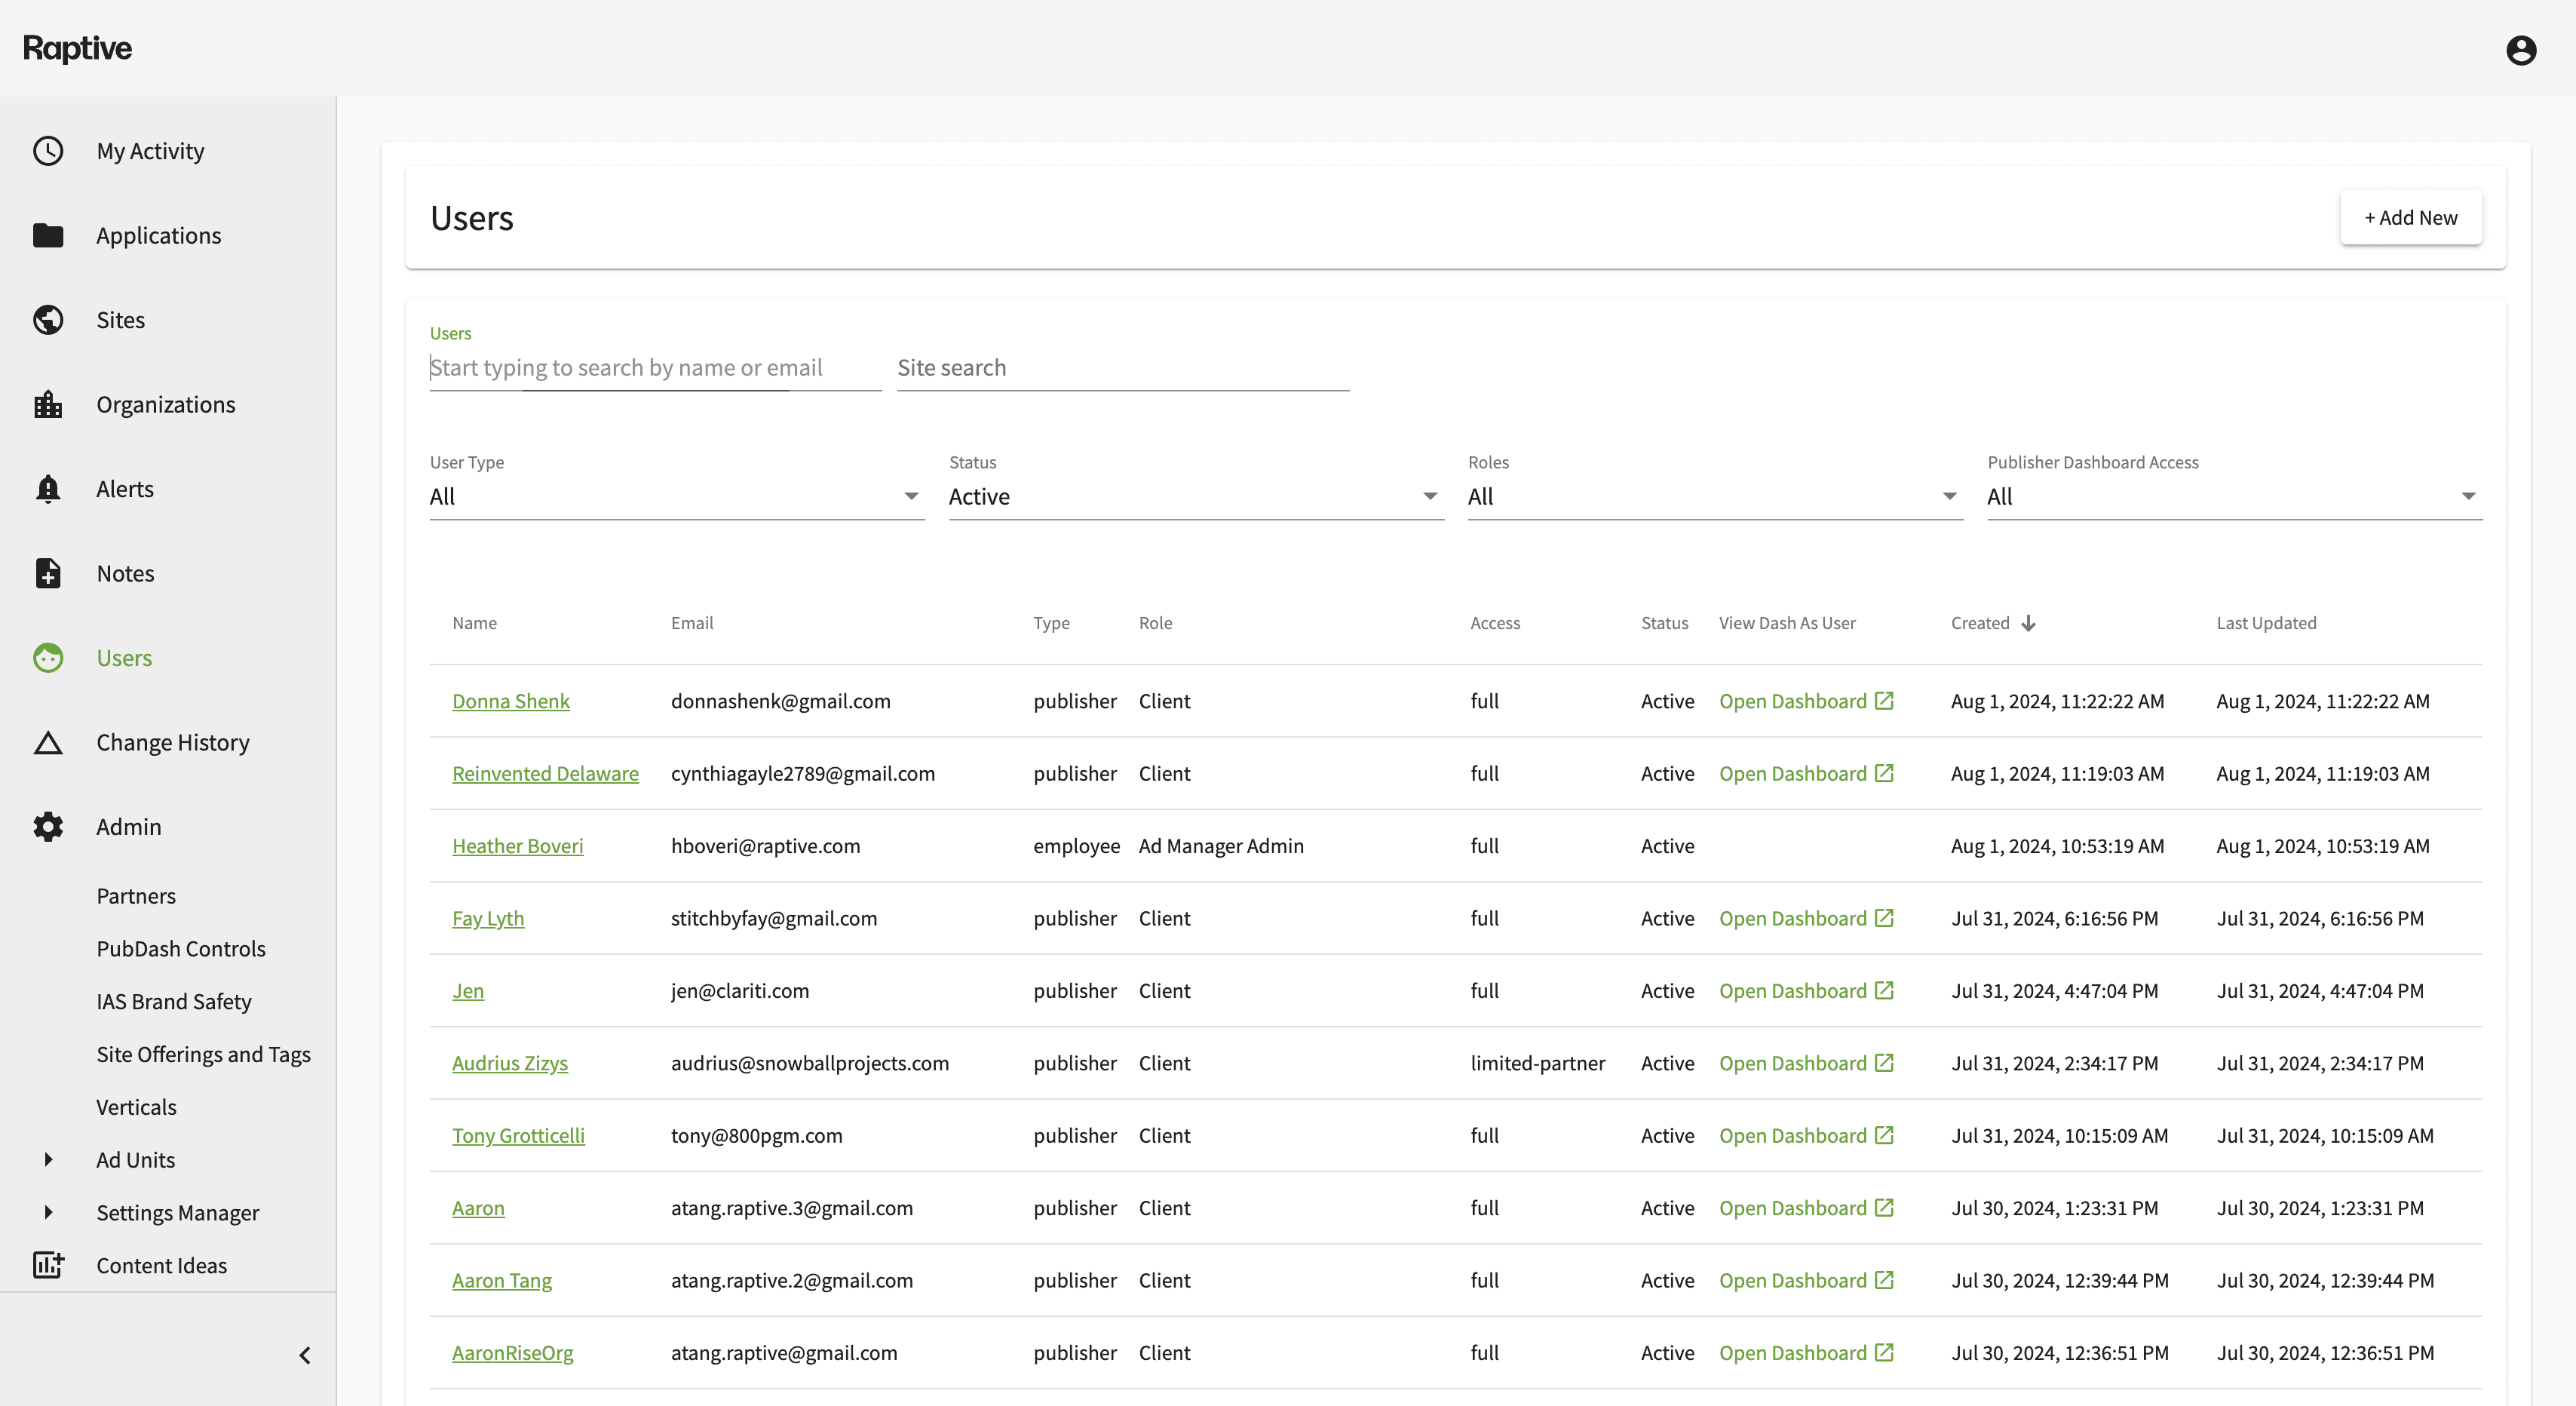
Task: Click the Sites globe icon
Action: (x=48, y=320)
